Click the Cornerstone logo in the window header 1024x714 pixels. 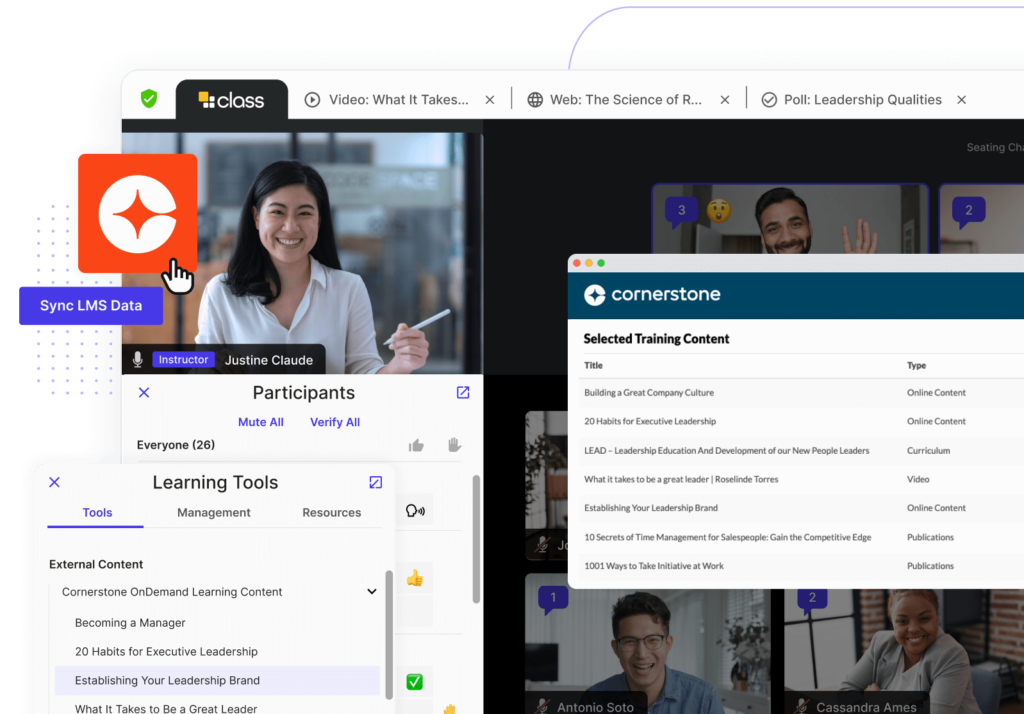click(x=651, y=295)
